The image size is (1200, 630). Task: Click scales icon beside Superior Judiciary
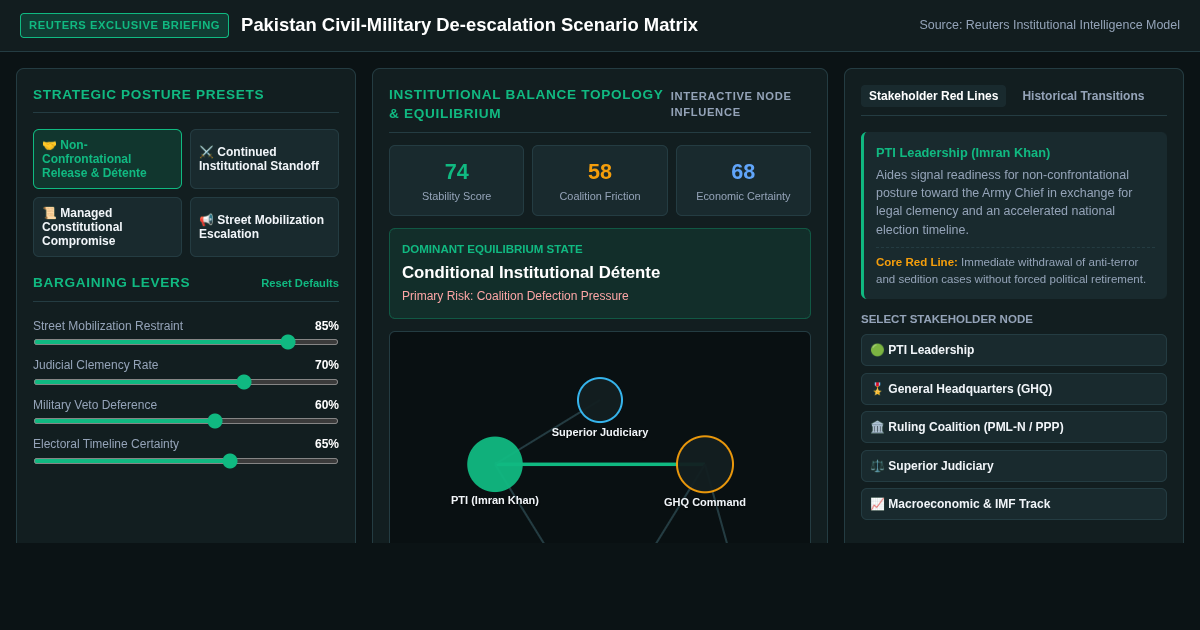coord(877,466)
